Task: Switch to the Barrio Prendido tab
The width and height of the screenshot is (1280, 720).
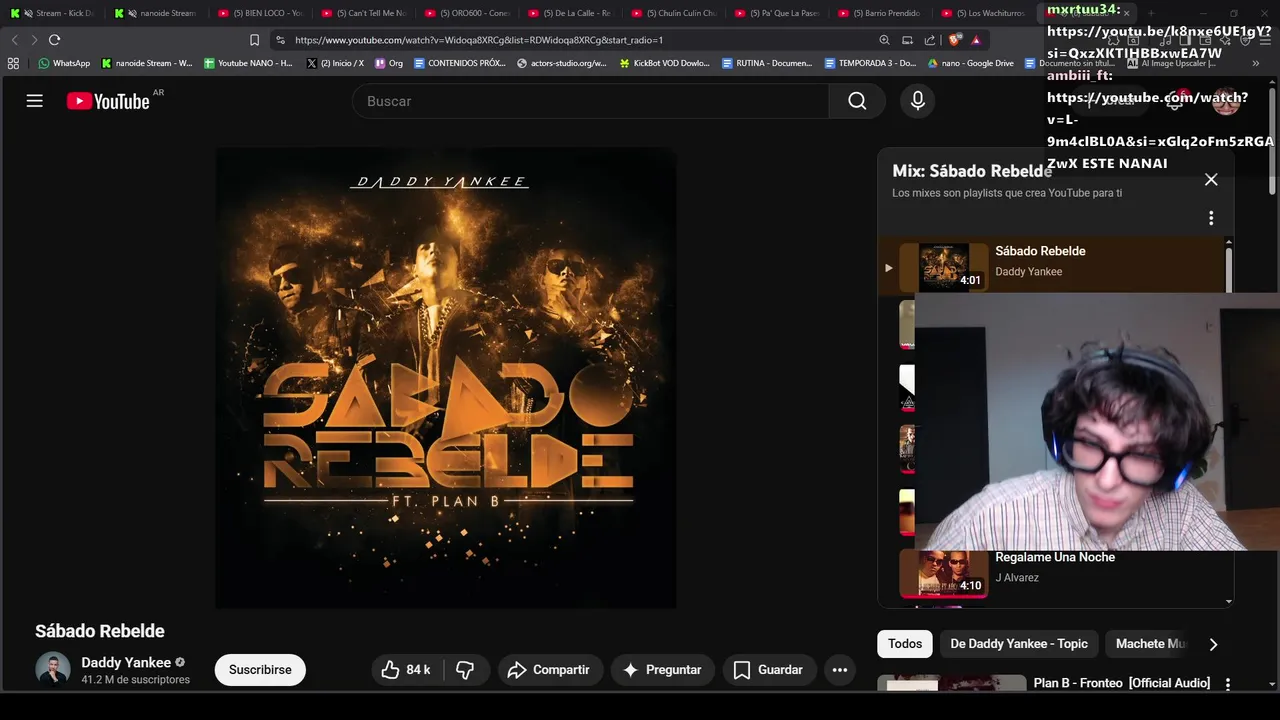Action: tap(879, 13)
